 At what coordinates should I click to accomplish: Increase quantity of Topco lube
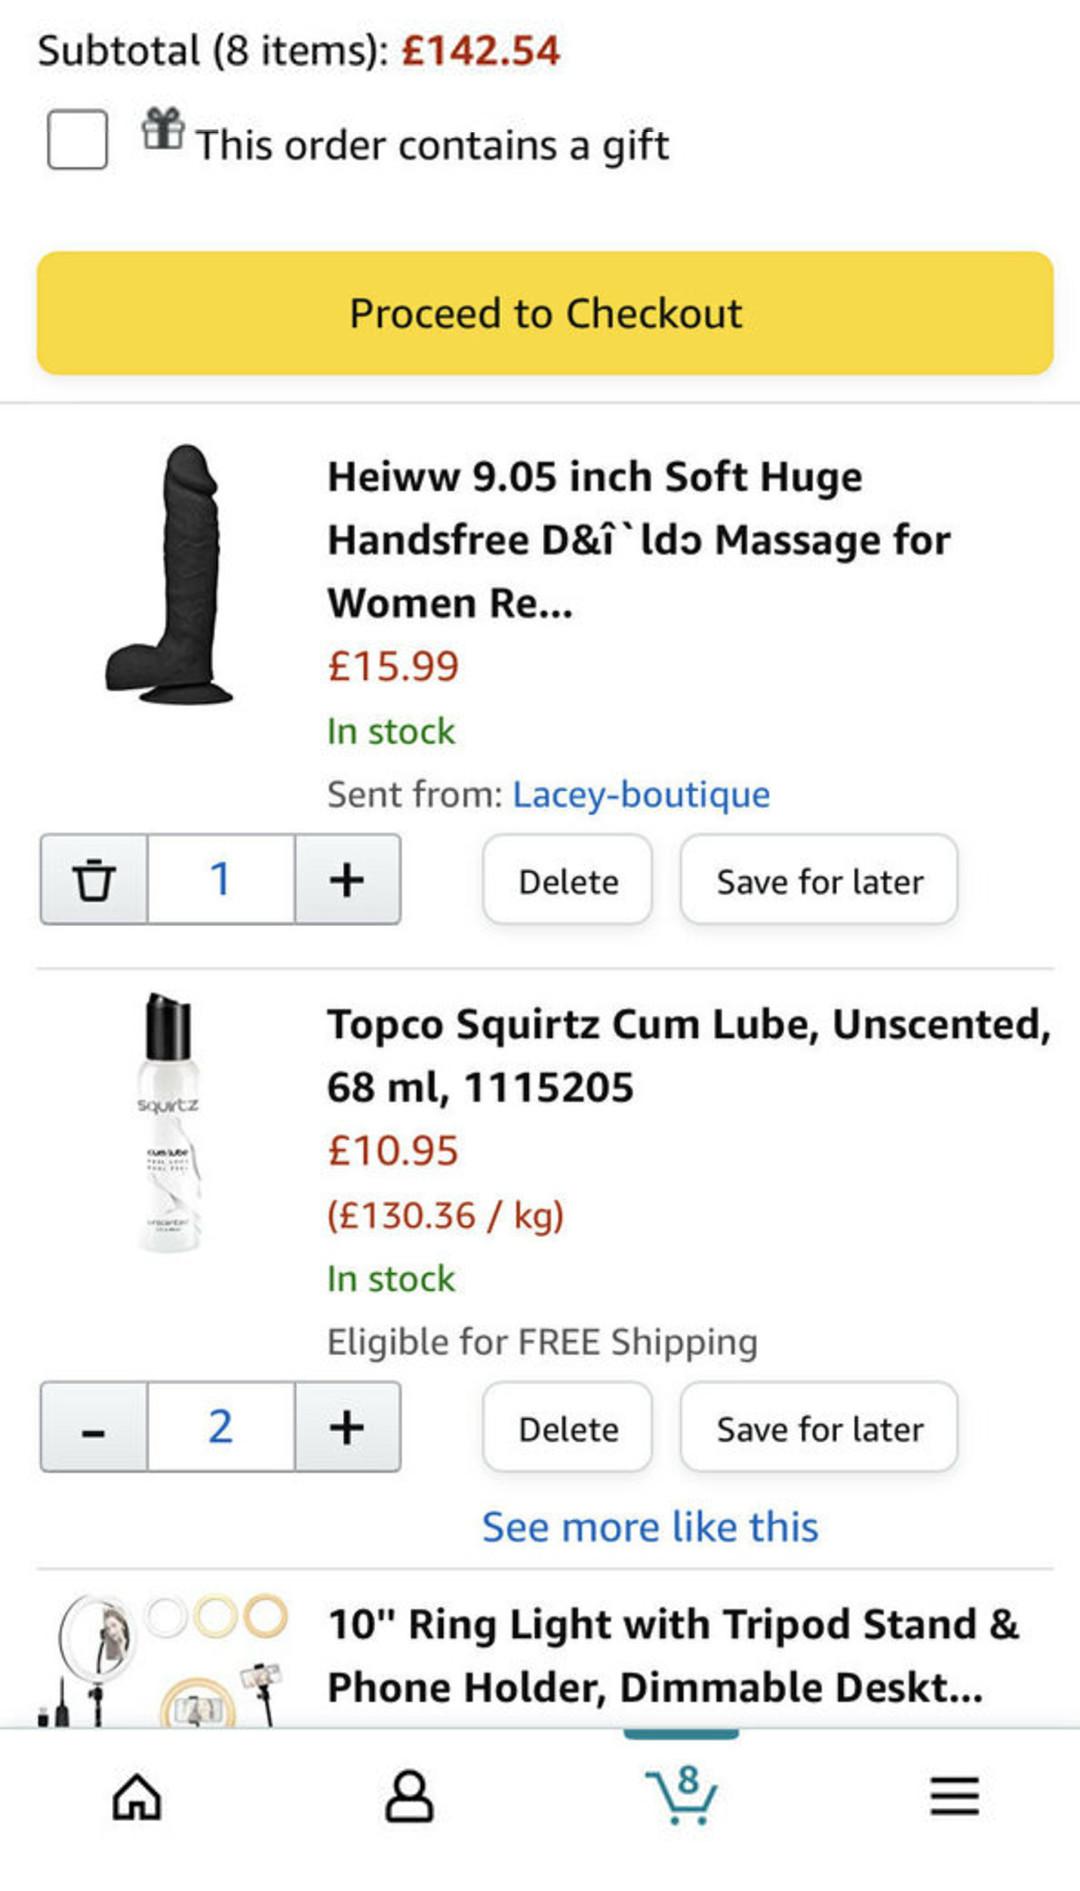click(x=347, y=1428)
